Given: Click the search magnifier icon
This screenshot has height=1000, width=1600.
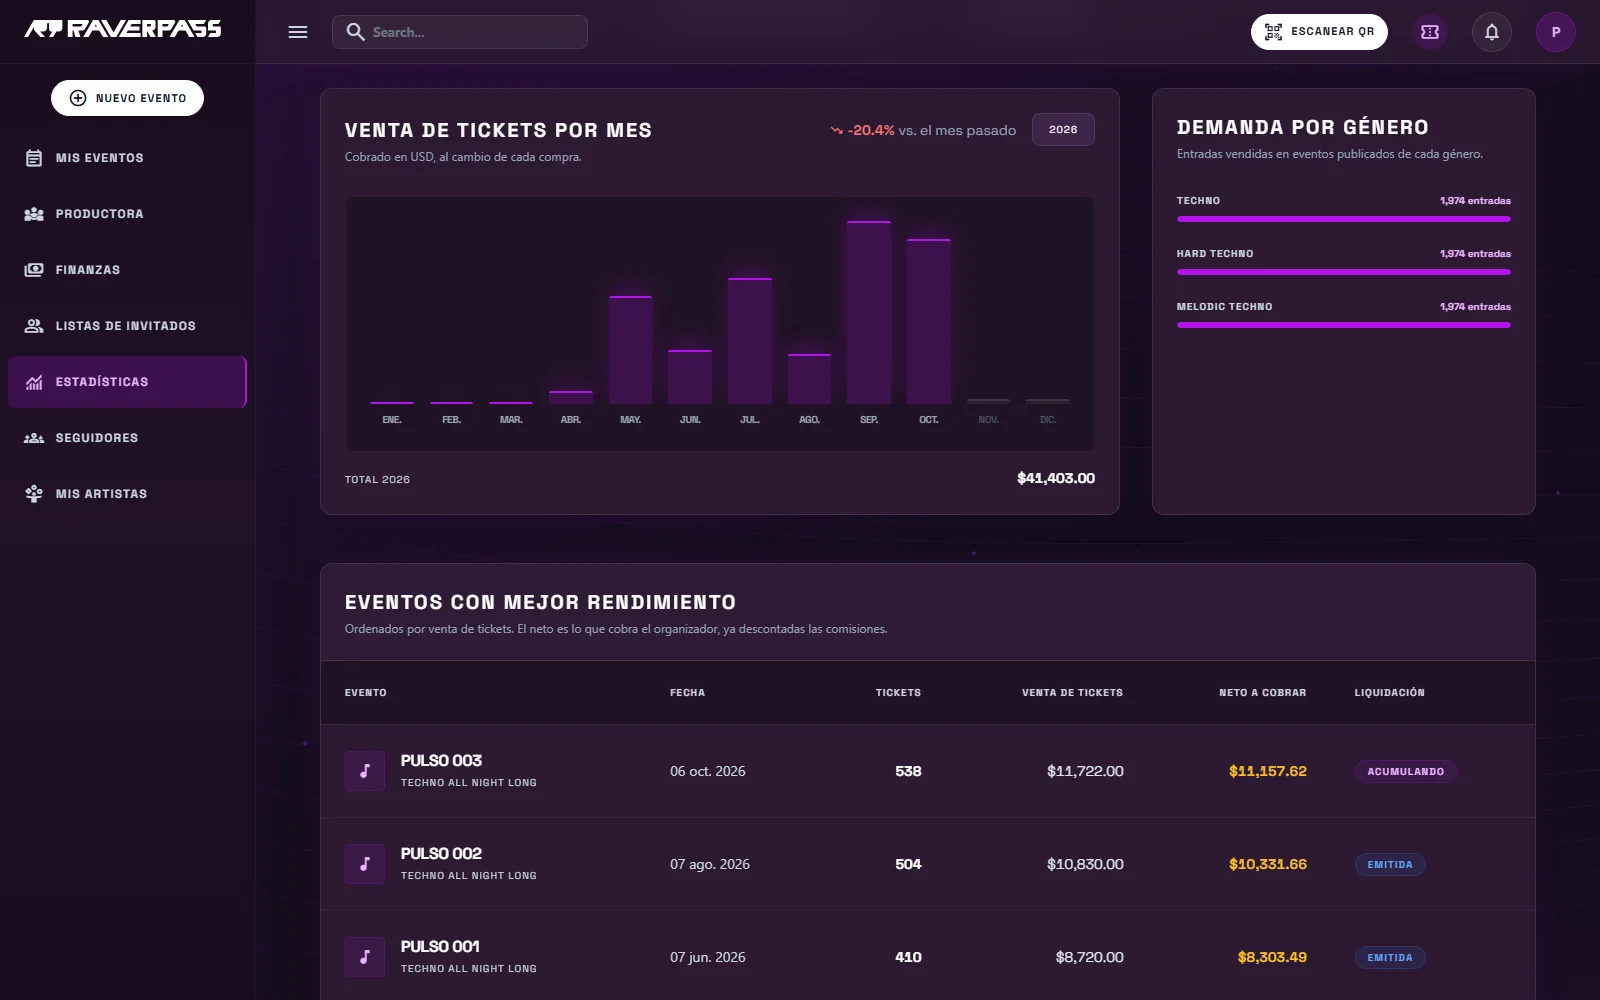Looking at the screenshot, I should click(x=355, y=32).
